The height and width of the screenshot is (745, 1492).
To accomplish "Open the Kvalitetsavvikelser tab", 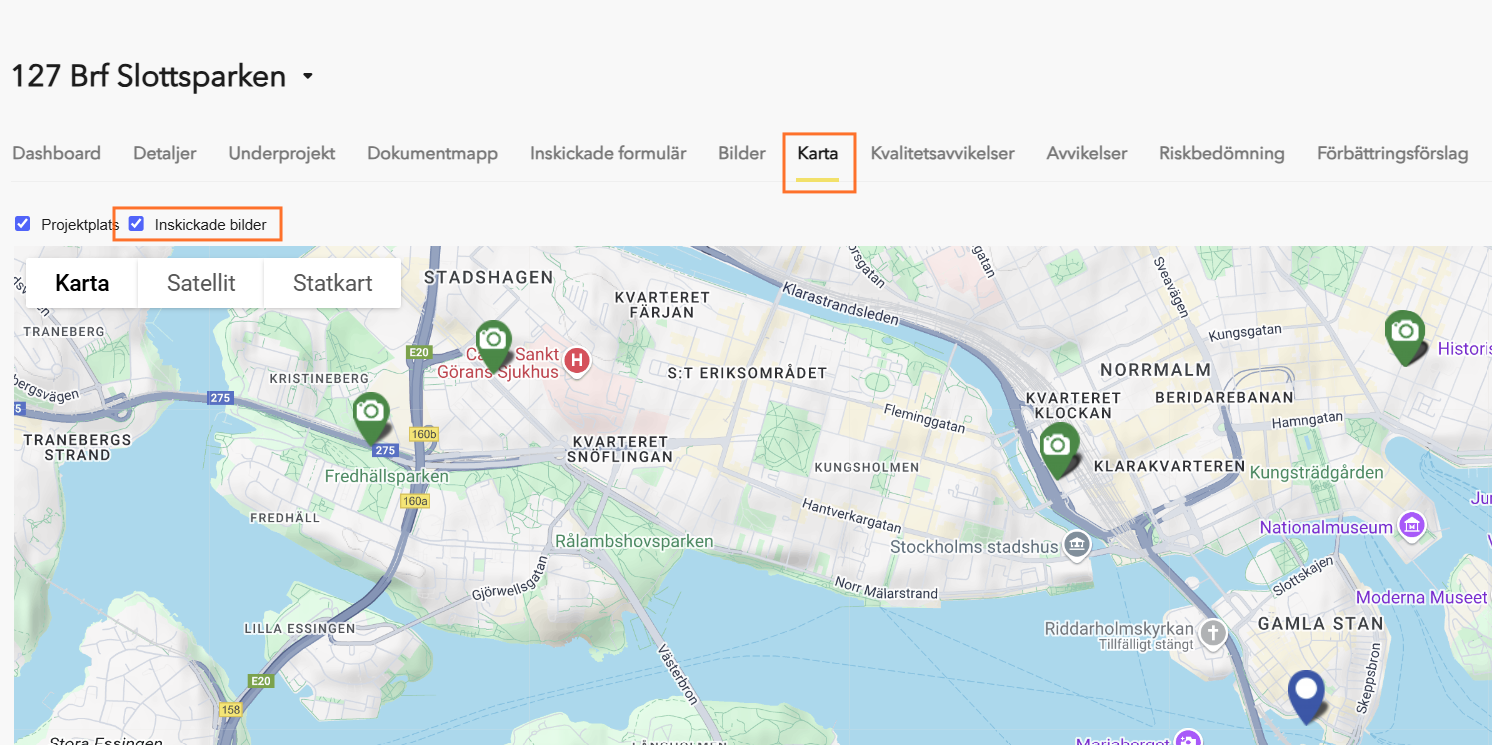I will coord(942,153).
